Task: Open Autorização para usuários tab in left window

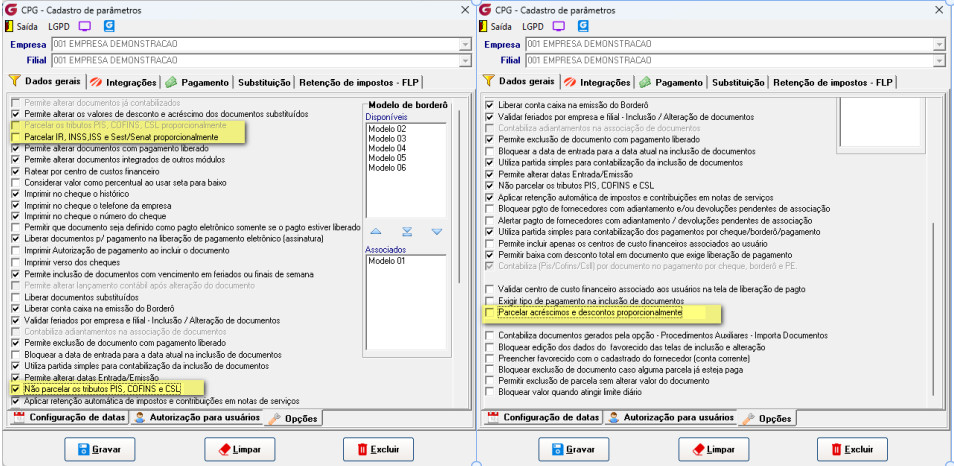Action: click(x=197, y=417)
